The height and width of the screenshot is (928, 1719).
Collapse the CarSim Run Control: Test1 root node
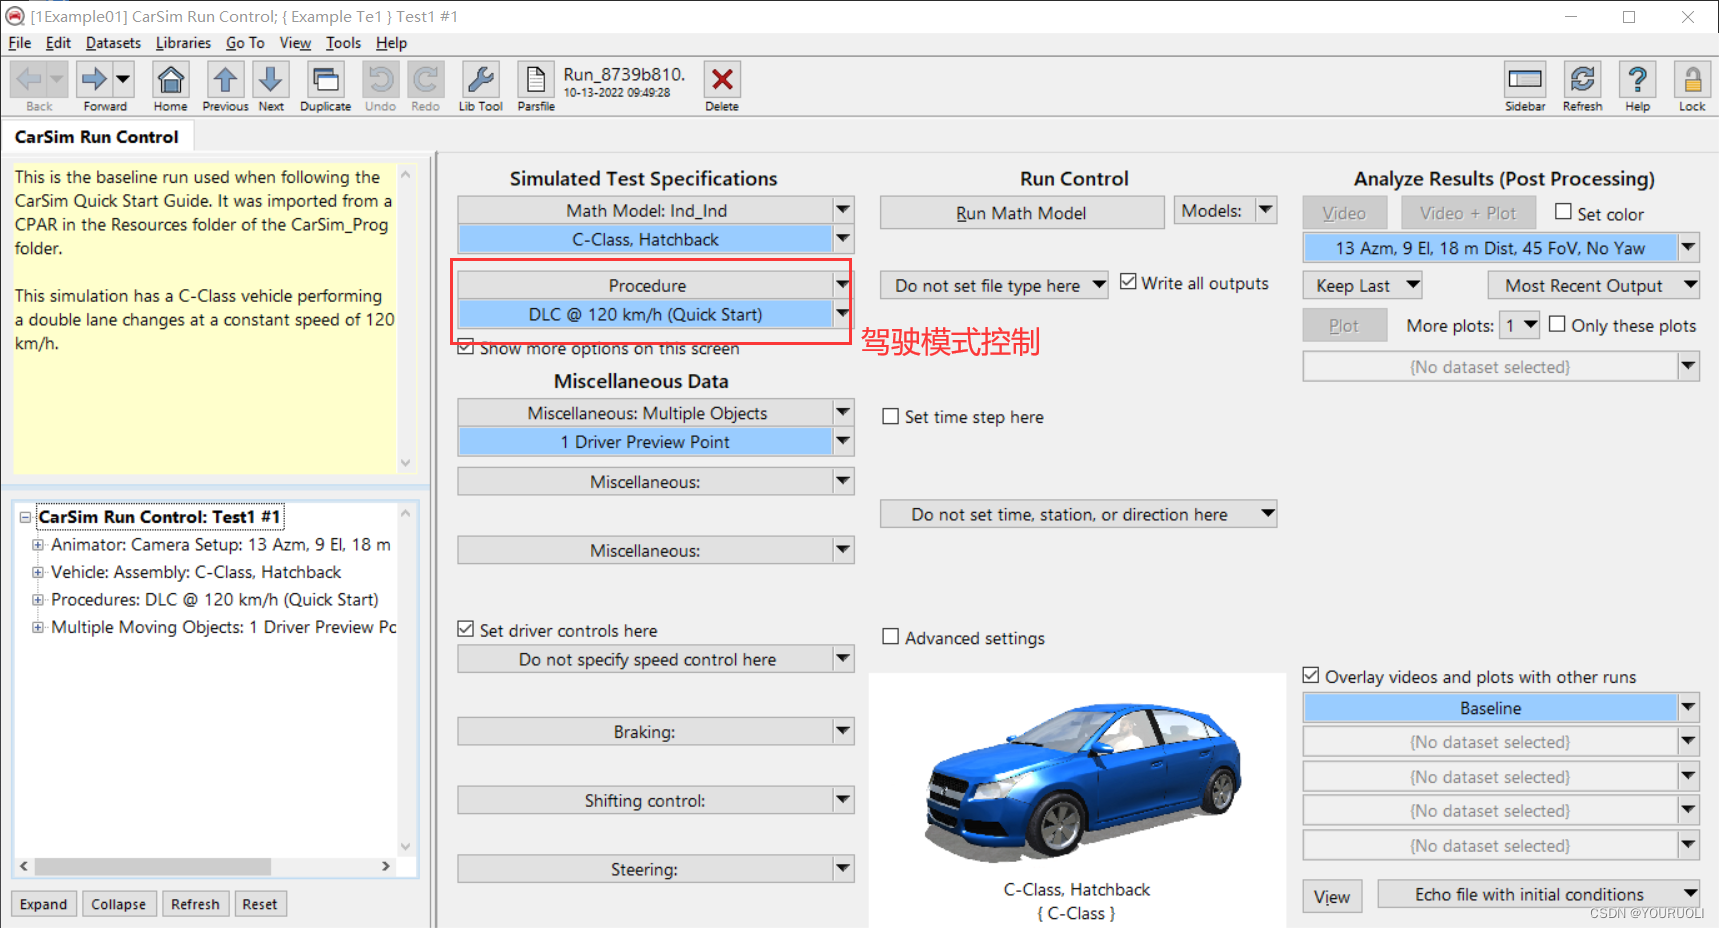pos(25,517)
